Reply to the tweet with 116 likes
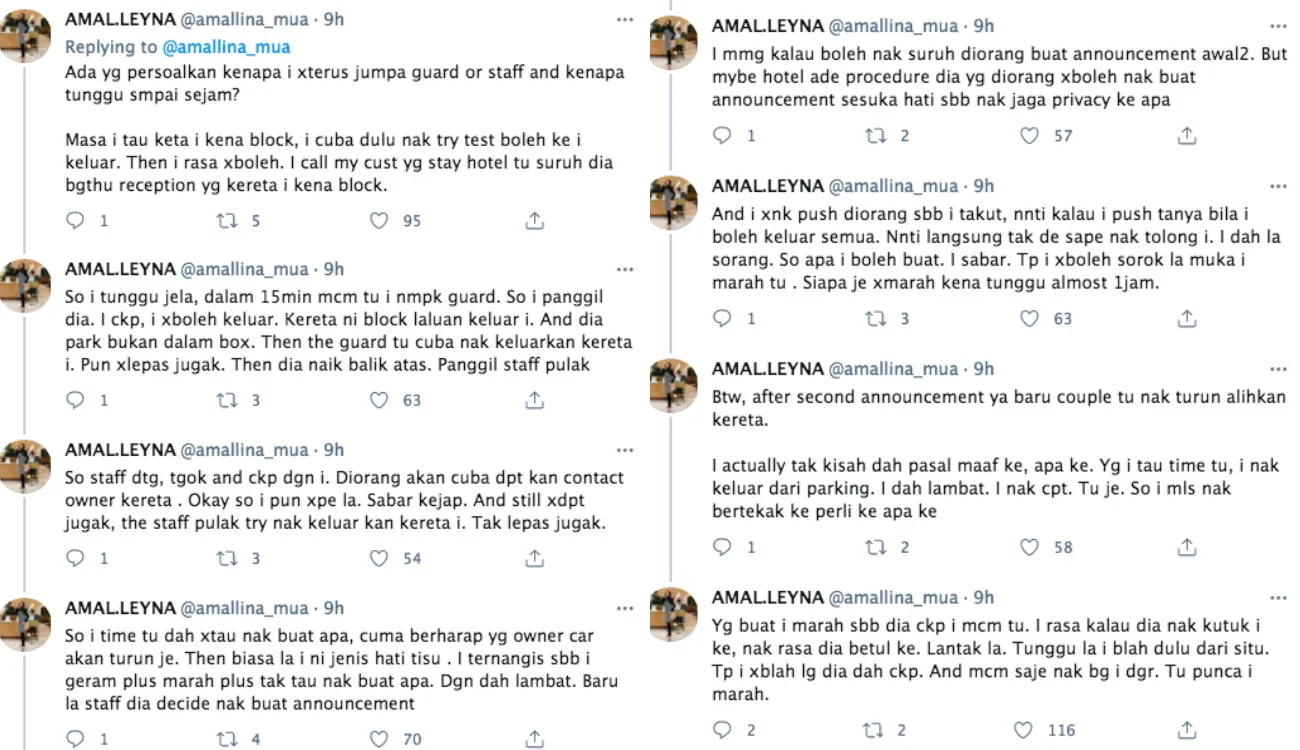The height and width of the screenshot is (750, 1300). (723, 730)
